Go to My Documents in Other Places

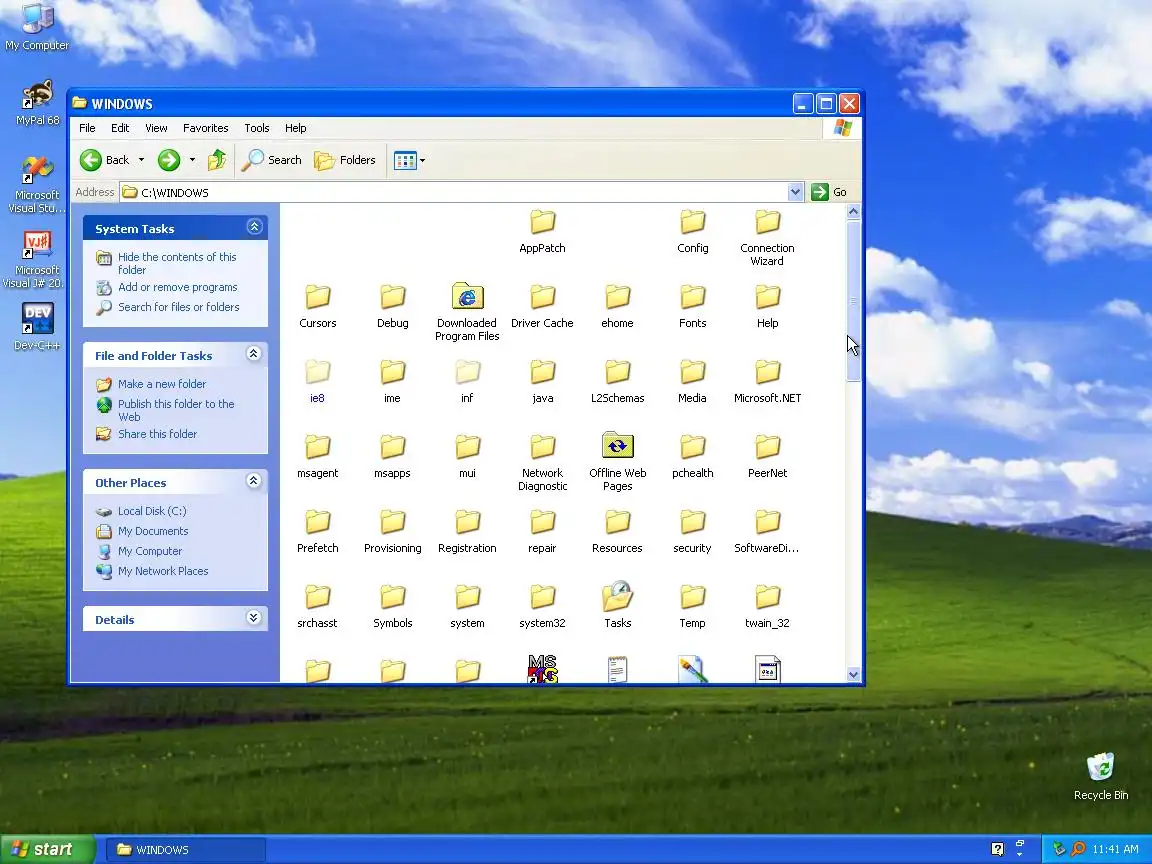(x=153, y=531)
